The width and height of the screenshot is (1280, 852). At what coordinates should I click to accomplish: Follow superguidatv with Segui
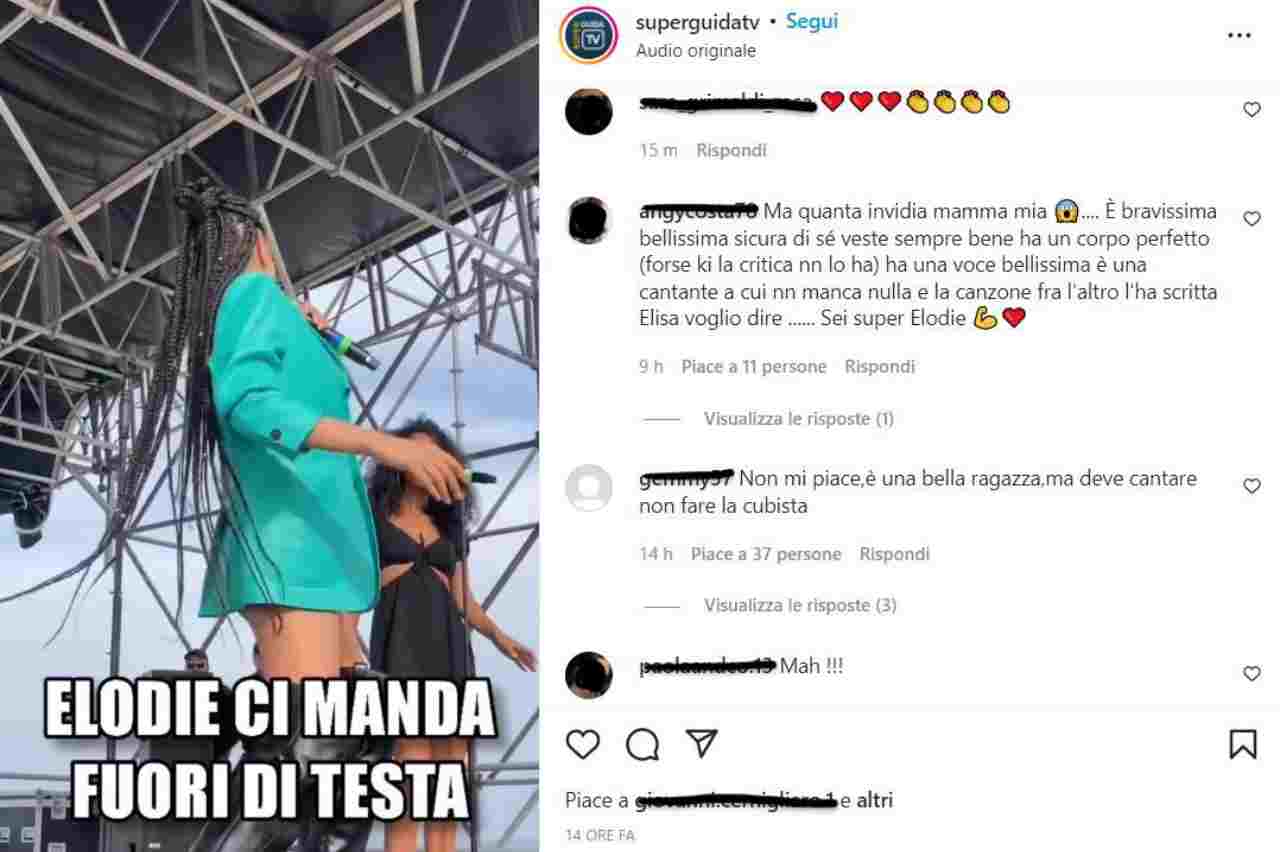811,21
